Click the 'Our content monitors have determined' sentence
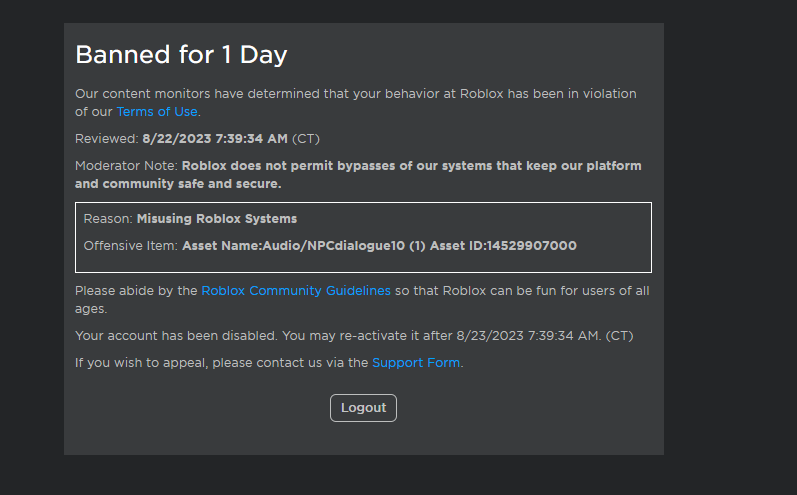 tap(356, 103)
